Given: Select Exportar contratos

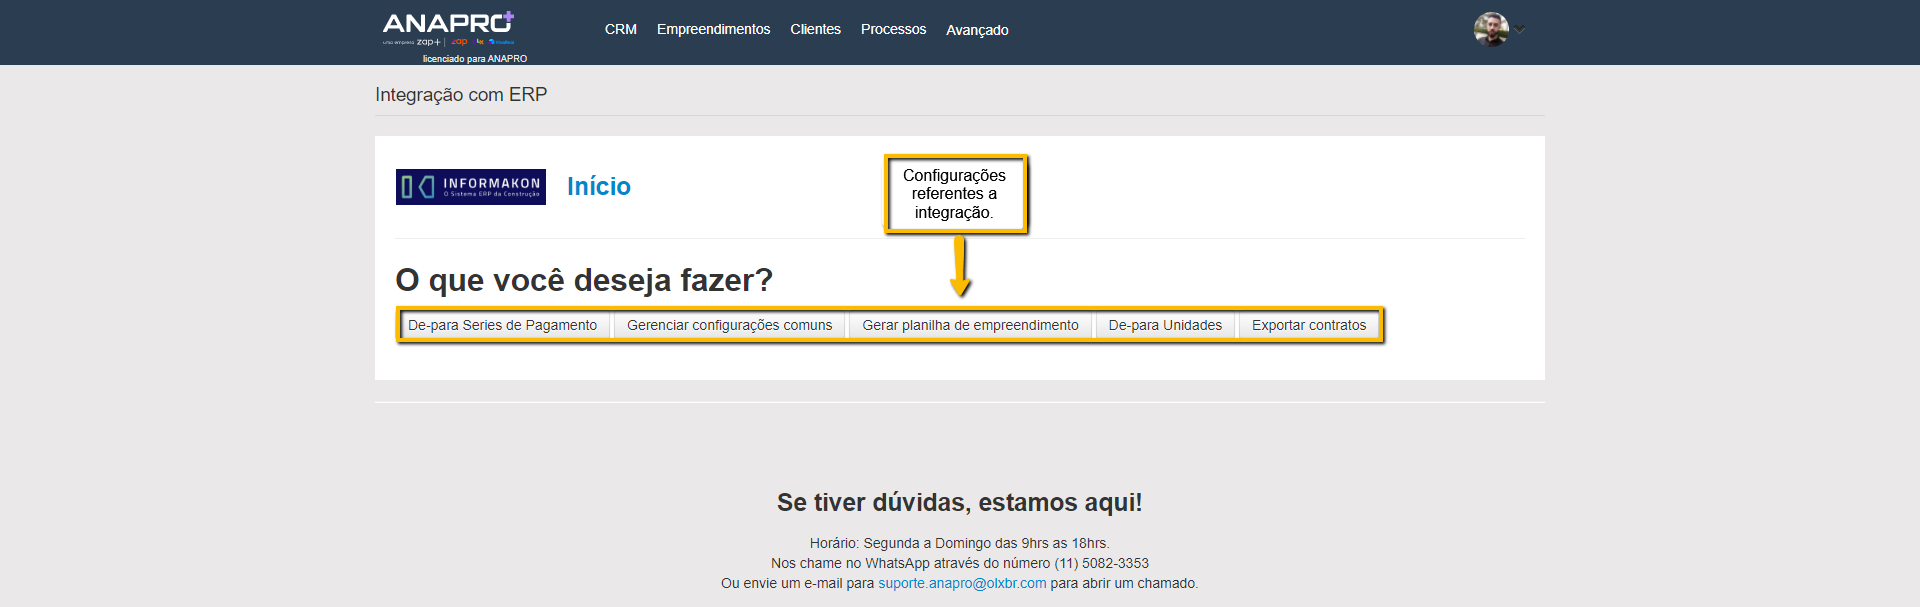Looking at the screenshot, I should (1308, 325).
